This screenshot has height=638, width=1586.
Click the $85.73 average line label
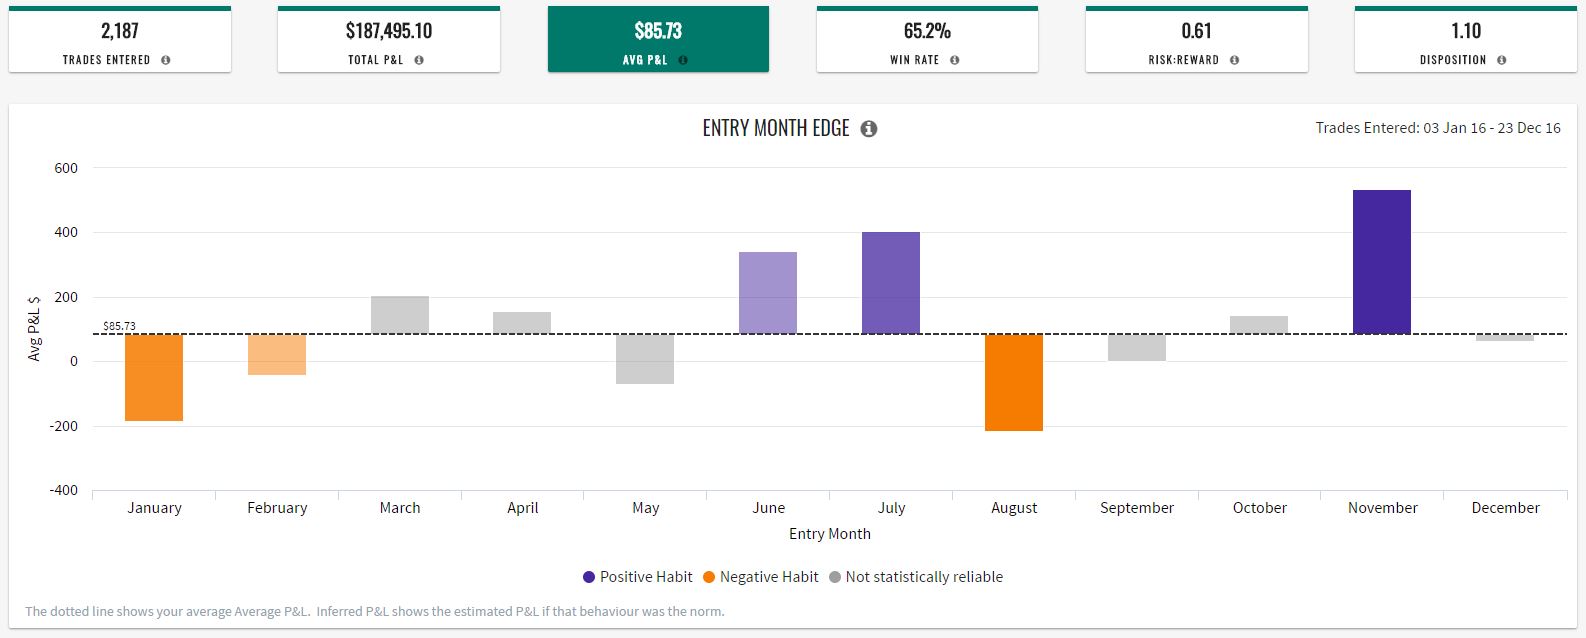(119, 326)
